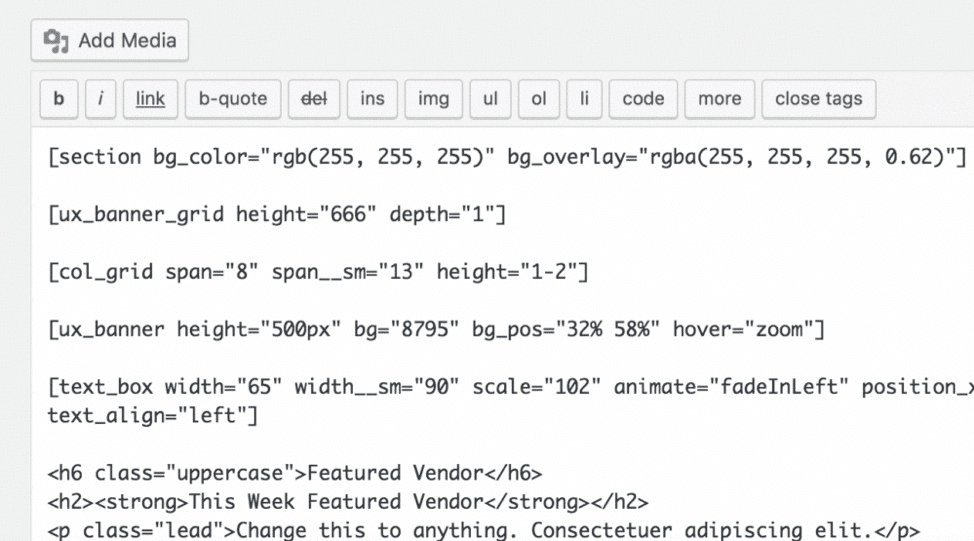Image resolution: width=974 pixels, height=541 pixels.
Task: Close all open tags with close tags
Action: pyautogui.click(x=819, y=99)
